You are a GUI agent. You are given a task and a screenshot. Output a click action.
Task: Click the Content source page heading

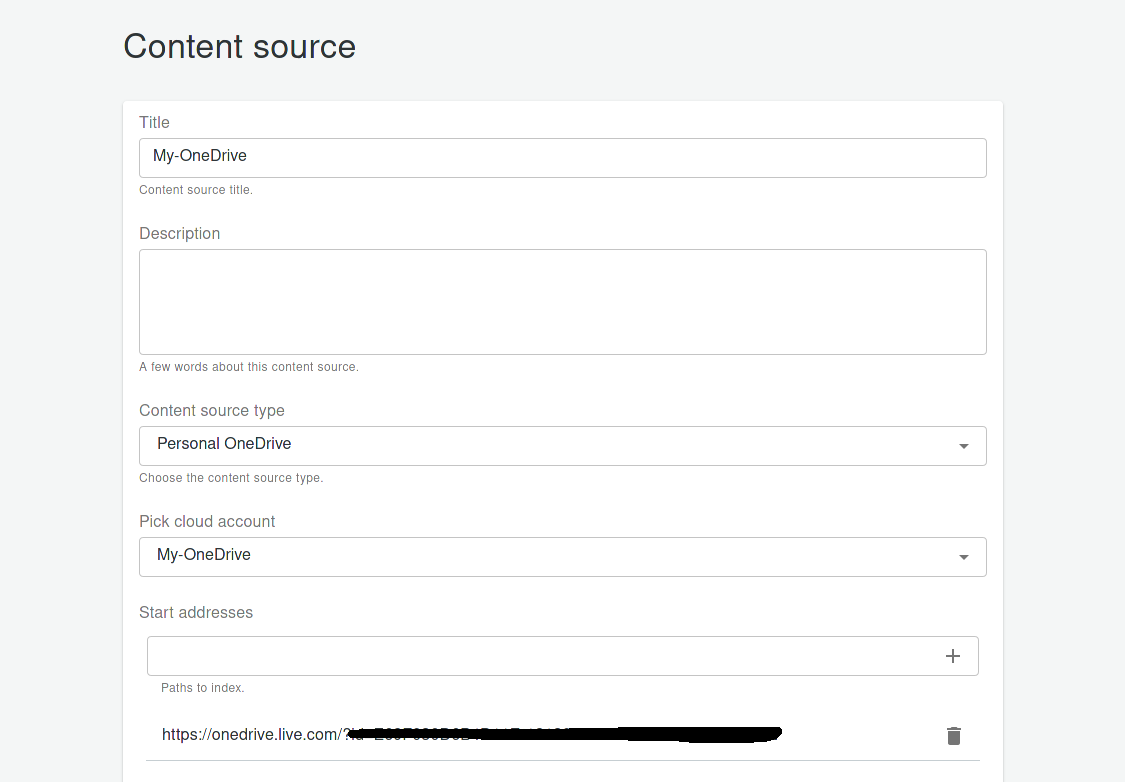click(239, 46)
